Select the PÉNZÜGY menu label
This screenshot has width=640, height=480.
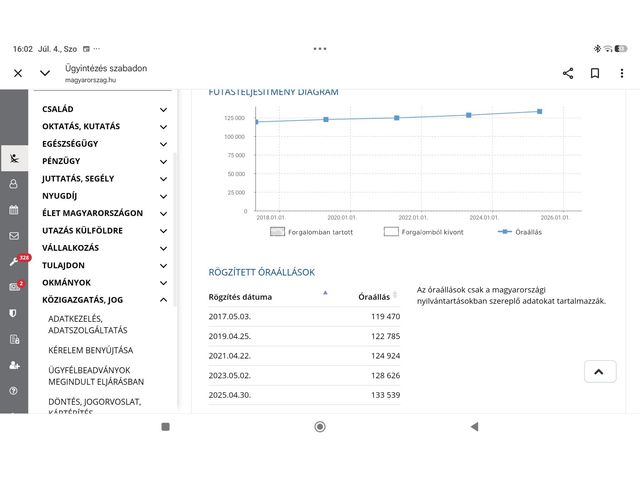(x=61, y=161)
